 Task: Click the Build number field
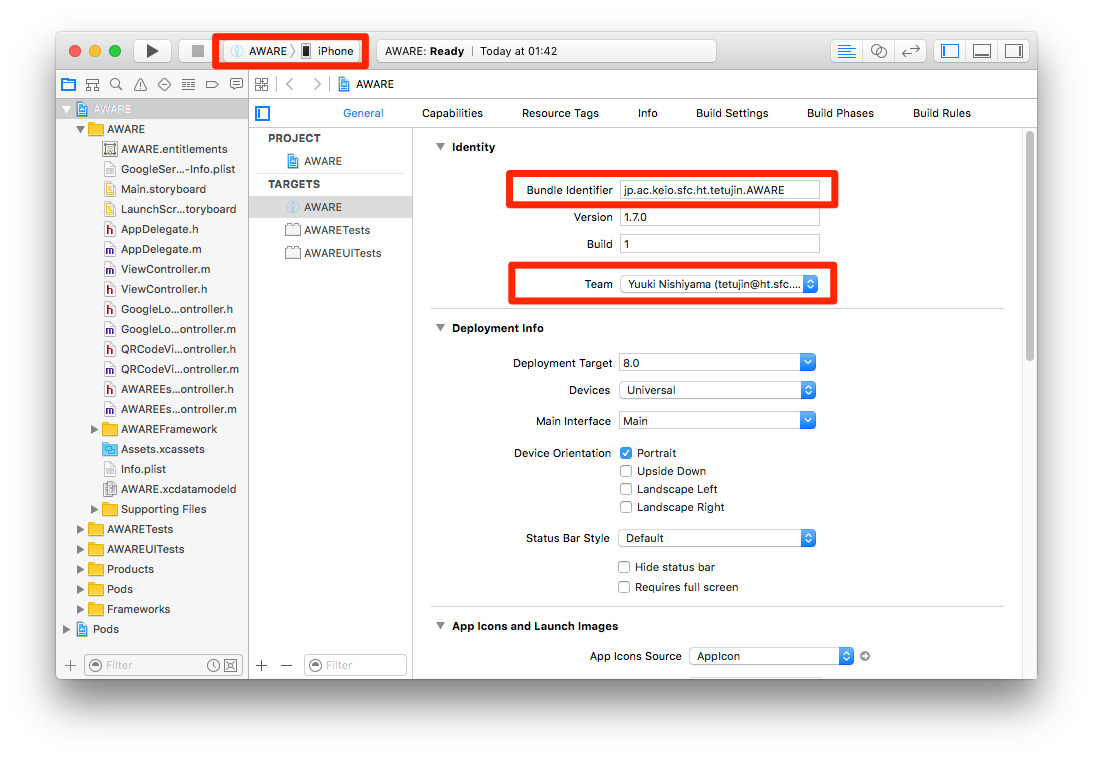point(719,244)
